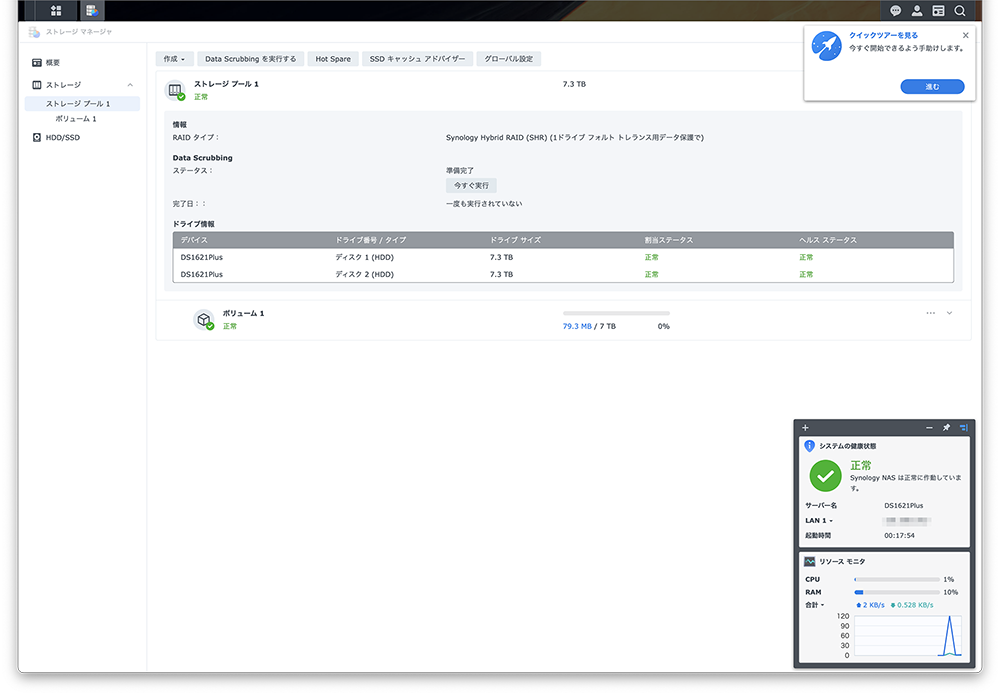
Task: Open Volume 1 three-dot more options
Action: 930,313
